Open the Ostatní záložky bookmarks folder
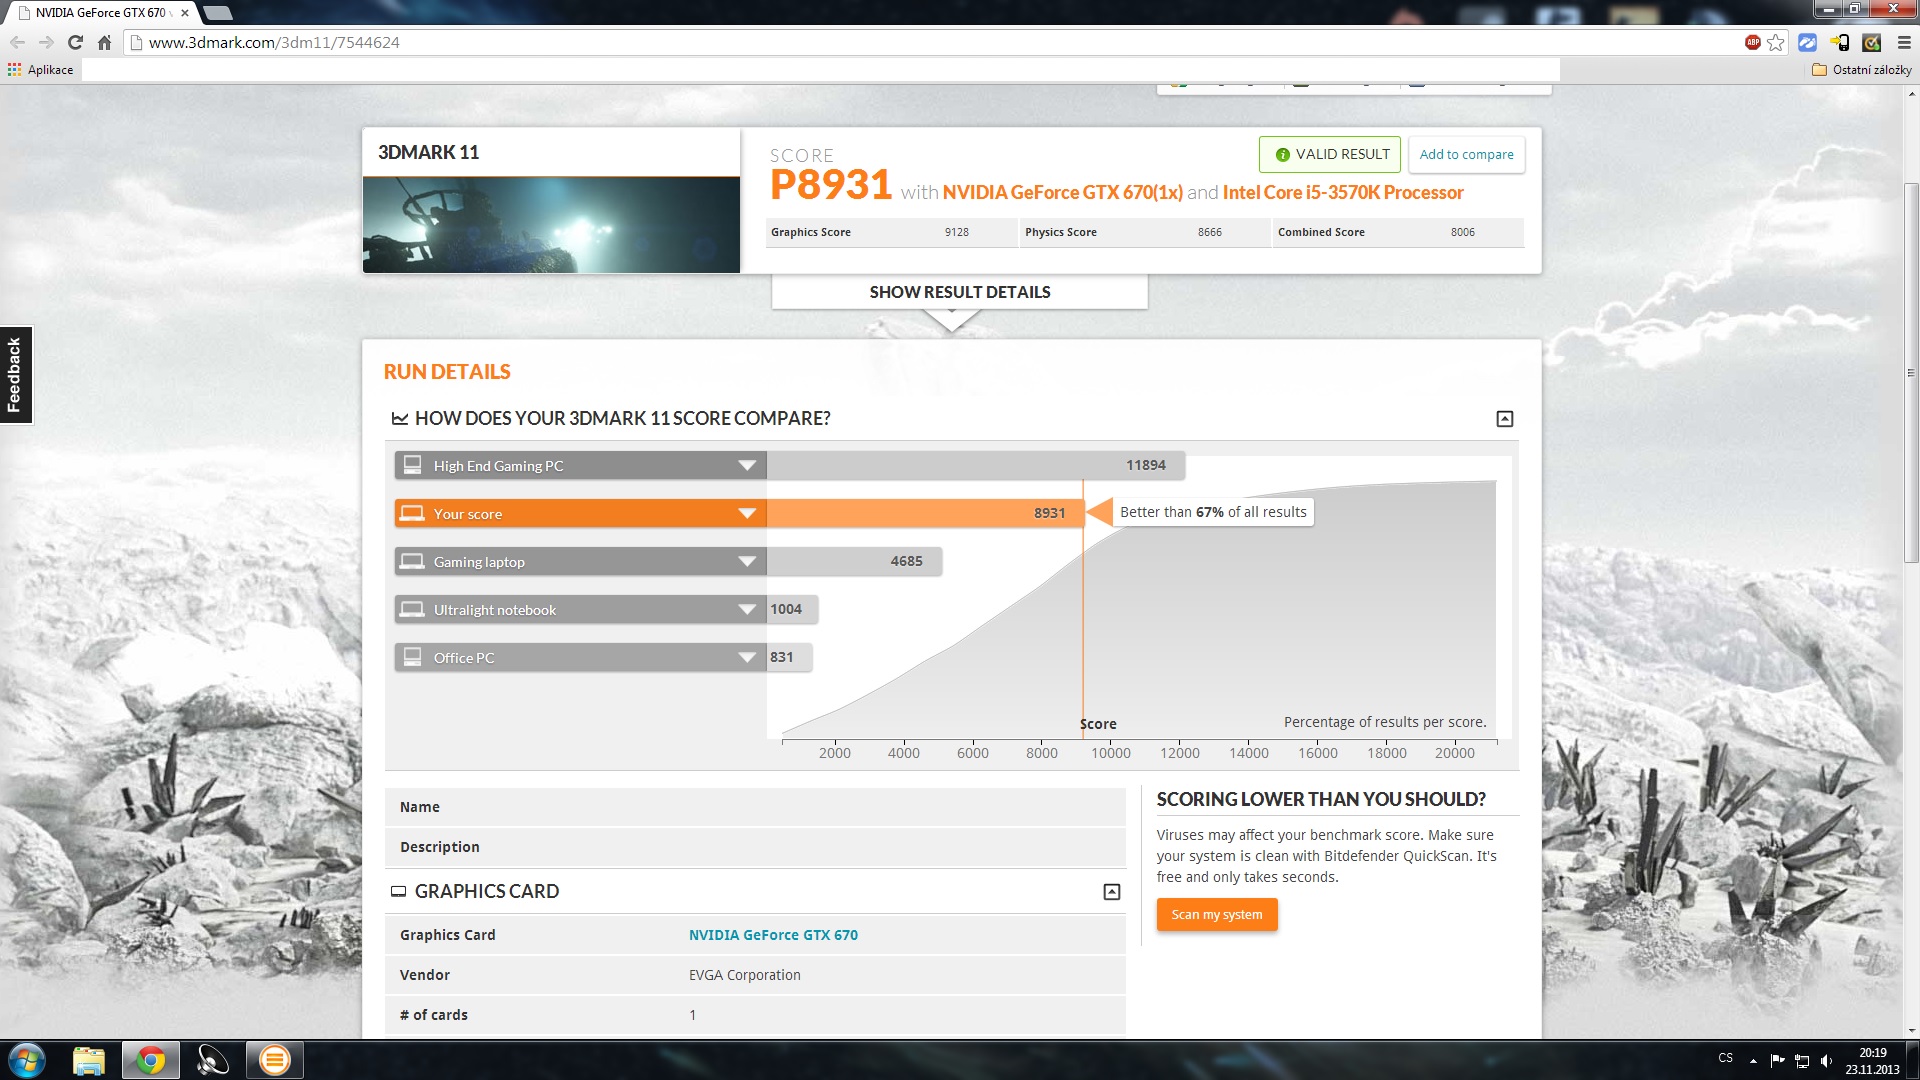The image size is (1920, 1080). click(x=1862, y=69)
